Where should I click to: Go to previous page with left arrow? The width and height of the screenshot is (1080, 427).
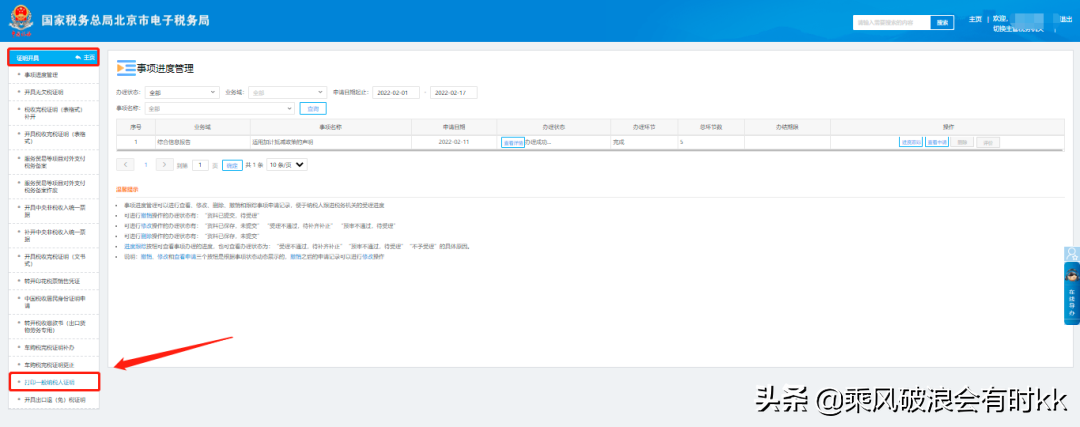click(x=126, y=164)
